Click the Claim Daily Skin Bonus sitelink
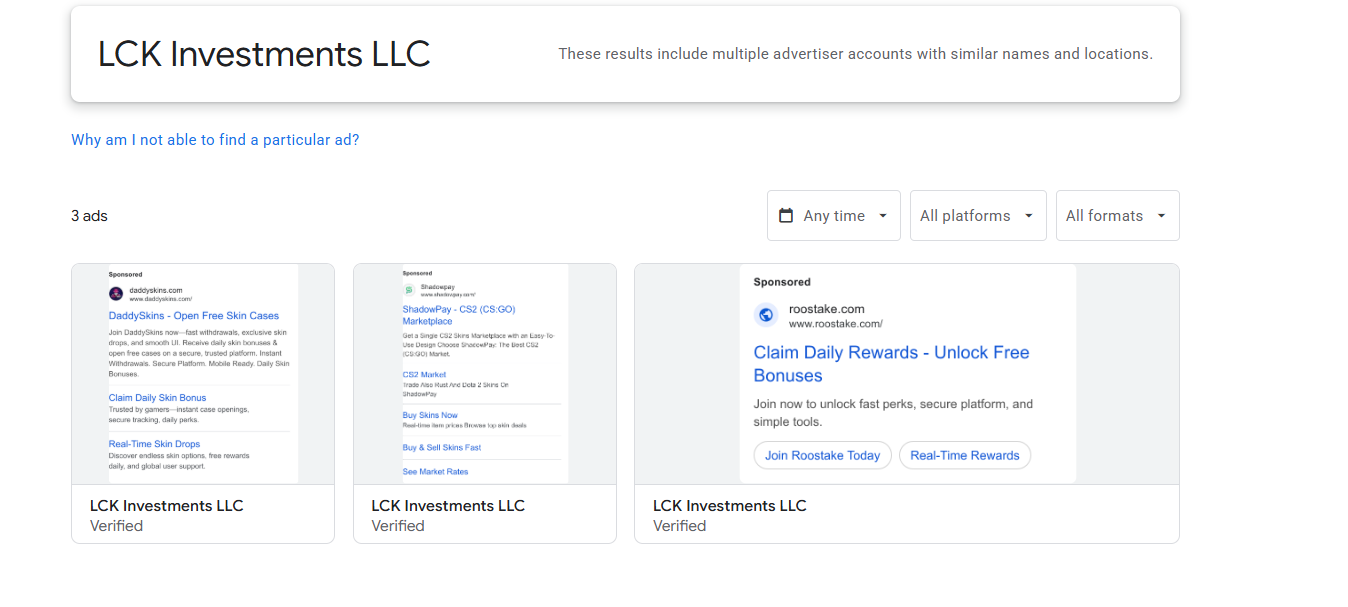 [x=158, y=398]
